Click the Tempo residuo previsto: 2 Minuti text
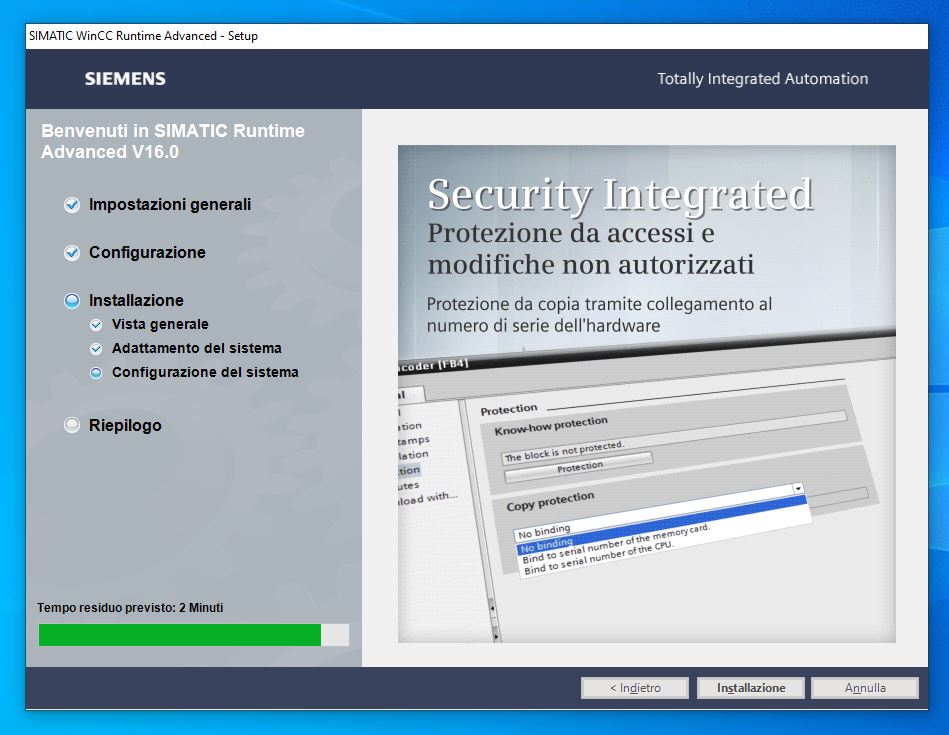 (x=130, y=607)
